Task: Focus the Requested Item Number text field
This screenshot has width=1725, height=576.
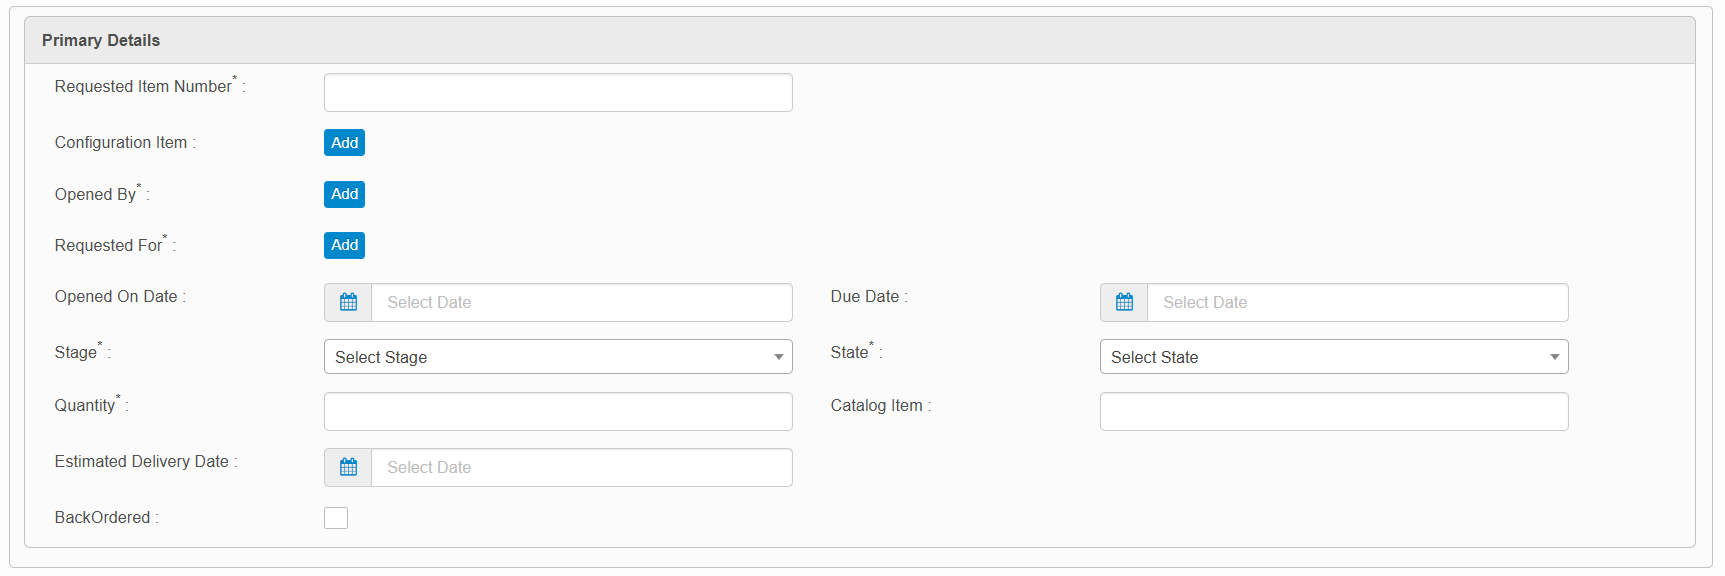Action: coord(558,92)
